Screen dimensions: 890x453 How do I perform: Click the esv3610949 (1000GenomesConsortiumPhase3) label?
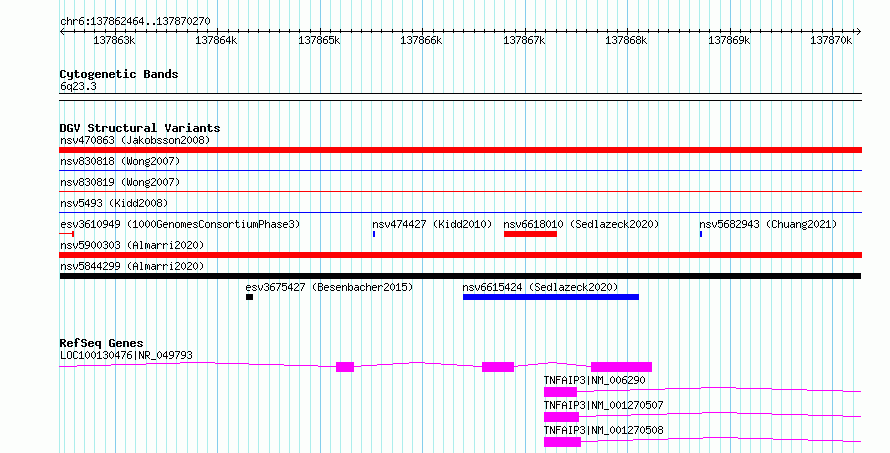(x=180, y=224)
